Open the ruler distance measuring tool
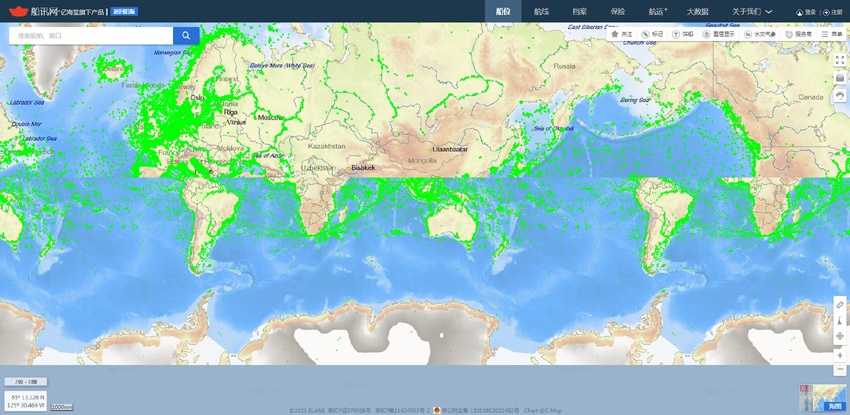850x415 pixels. (x=840, y=304)
